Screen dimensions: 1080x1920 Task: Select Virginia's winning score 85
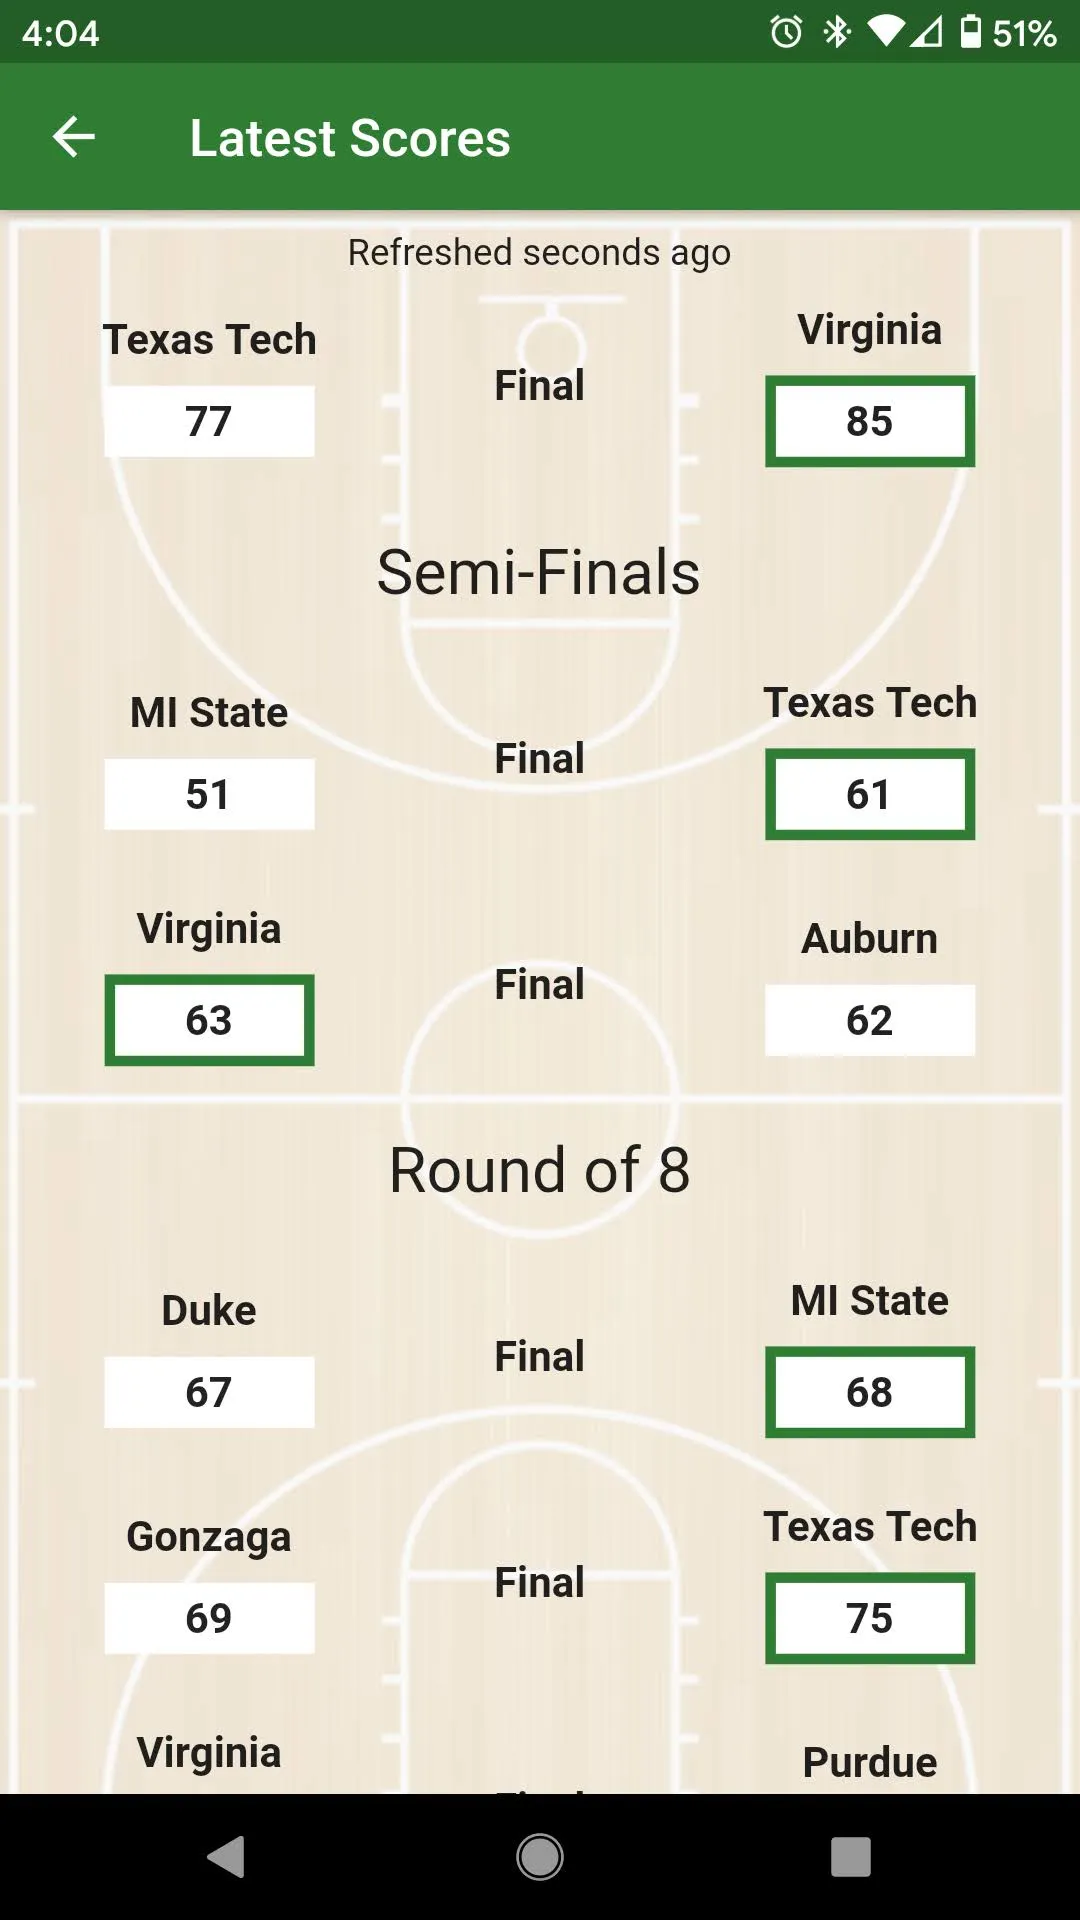[870, 421]
